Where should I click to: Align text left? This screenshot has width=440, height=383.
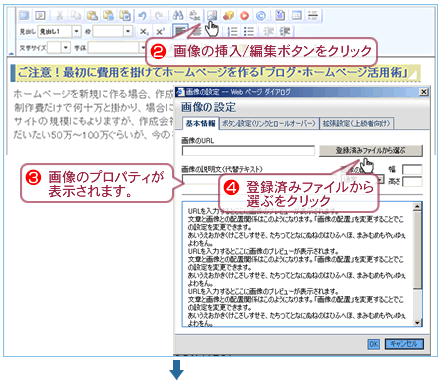pos(180,31)
